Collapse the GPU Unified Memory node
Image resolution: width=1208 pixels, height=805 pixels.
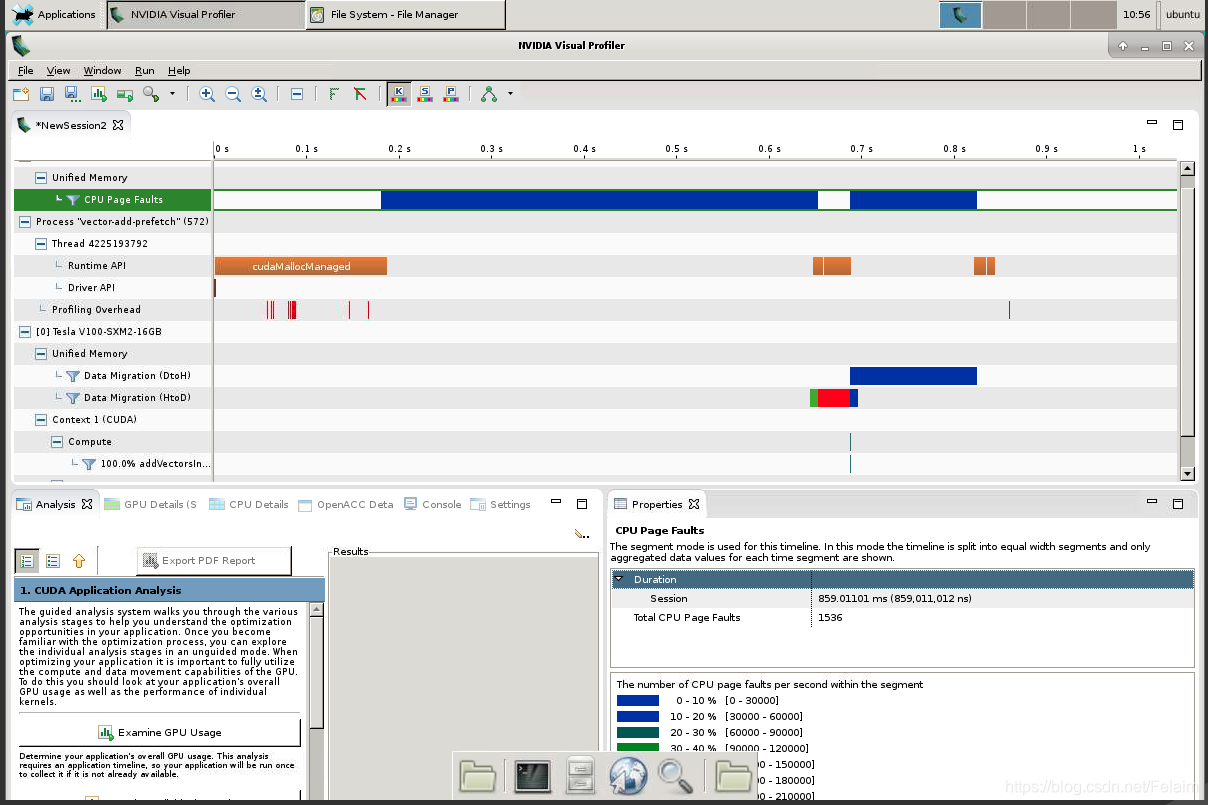(x=41, y=354)
